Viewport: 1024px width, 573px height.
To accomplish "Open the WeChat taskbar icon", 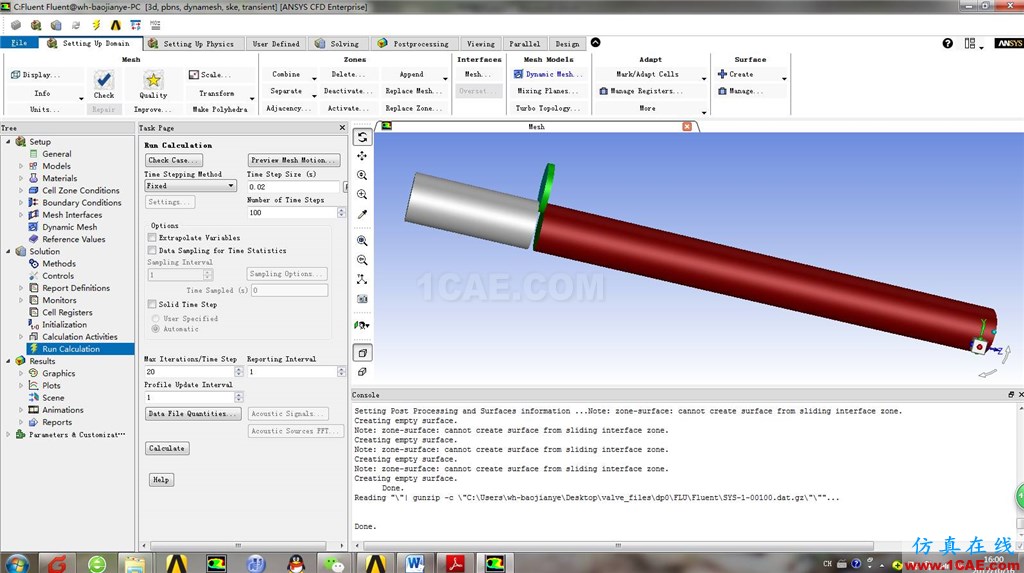I will pyautogui.click(x=334, y=563).
